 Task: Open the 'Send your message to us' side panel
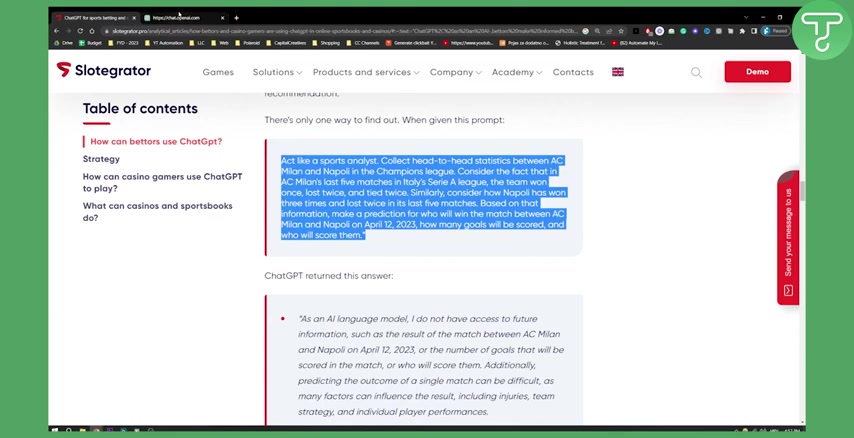[788, 239]
